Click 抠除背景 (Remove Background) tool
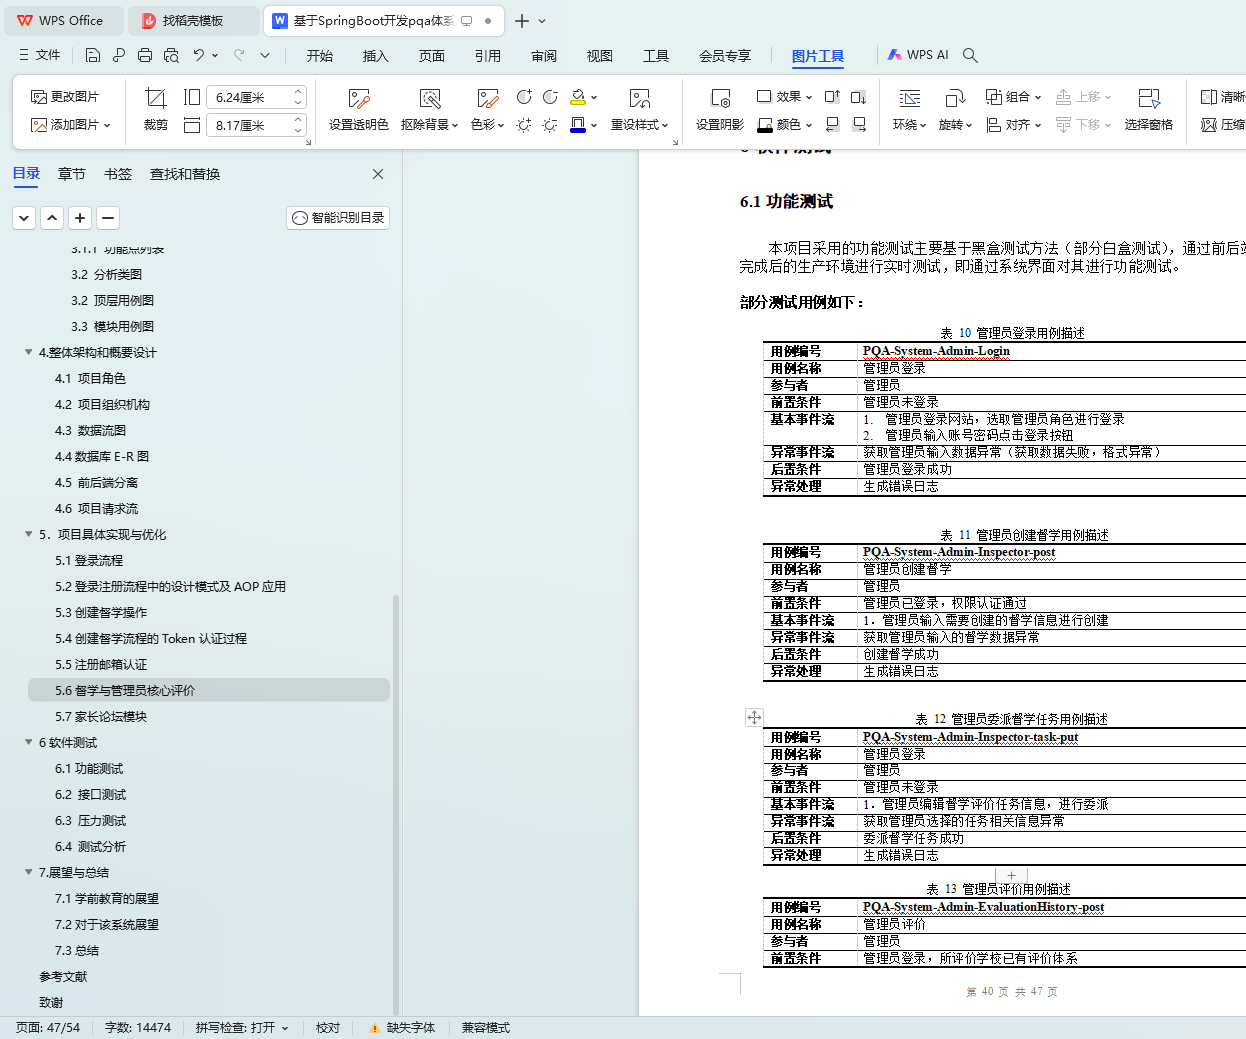Image resolution: width=1246 pixels, height=1039 pixels. click(x=429, y=110)
